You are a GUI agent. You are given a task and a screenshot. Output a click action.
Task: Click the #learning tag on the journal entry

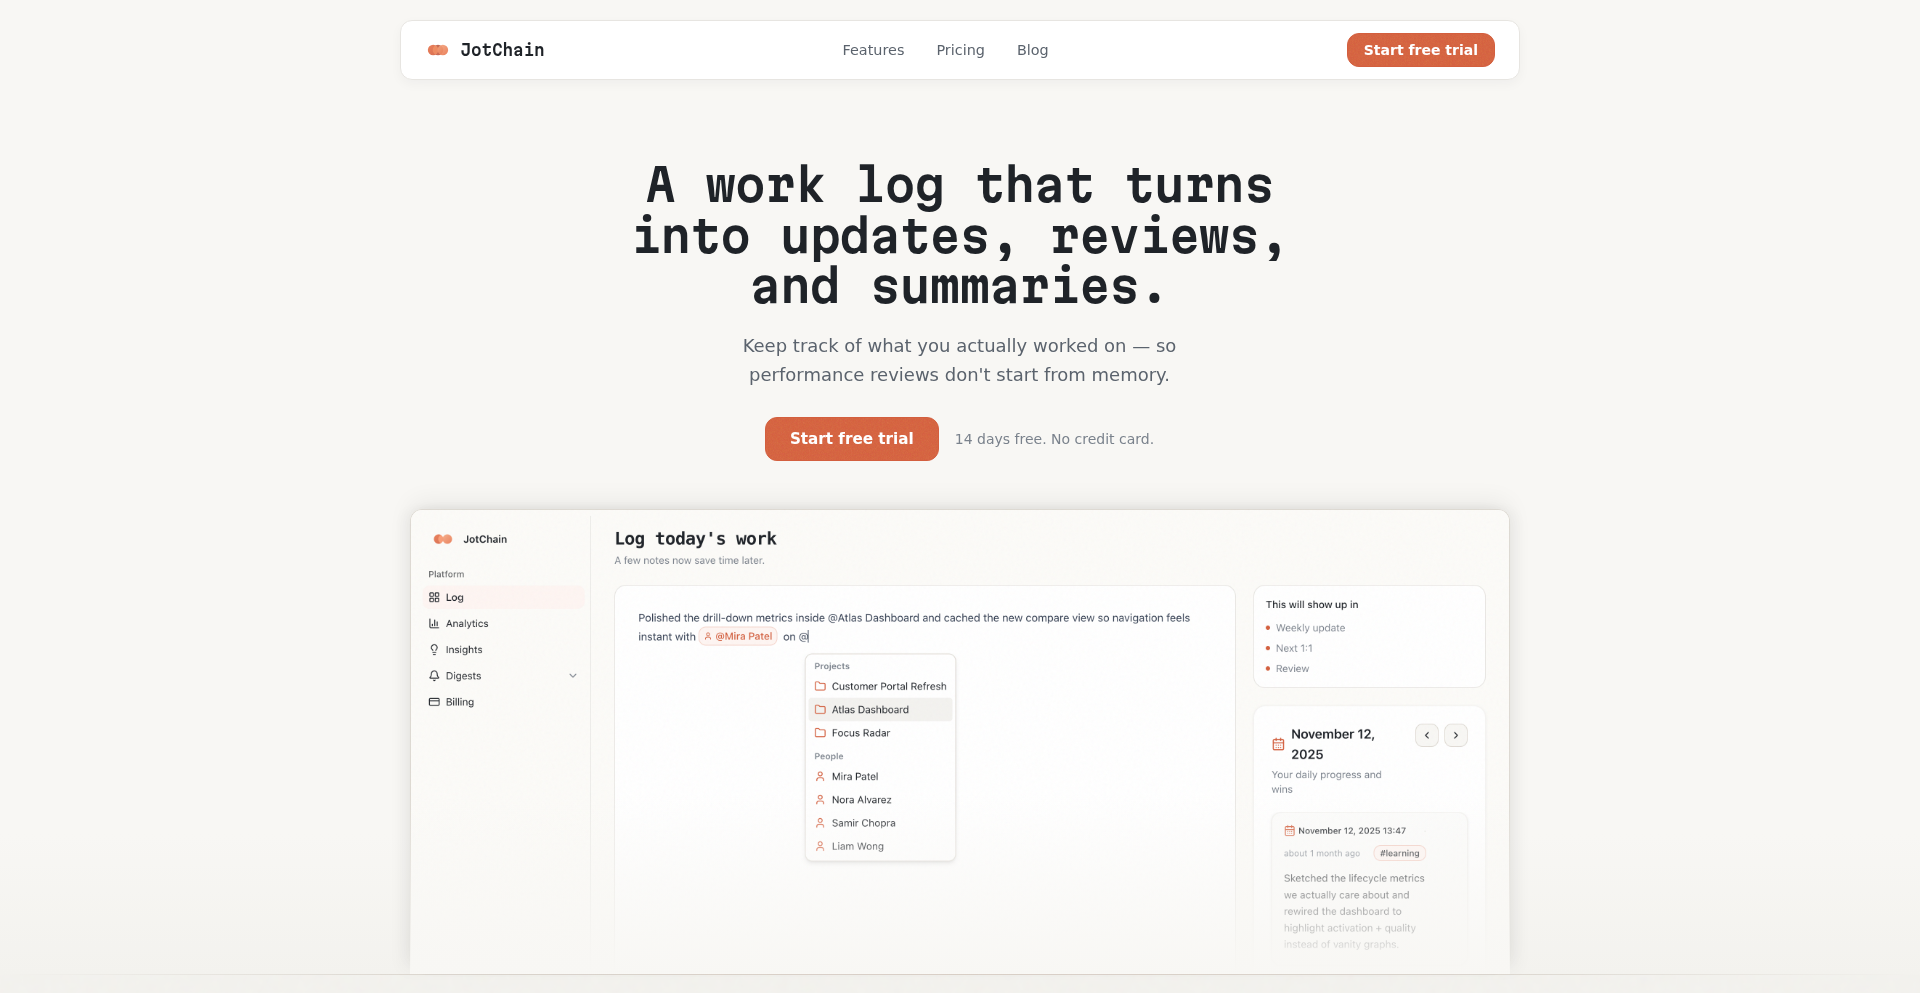coord(1398,853)
